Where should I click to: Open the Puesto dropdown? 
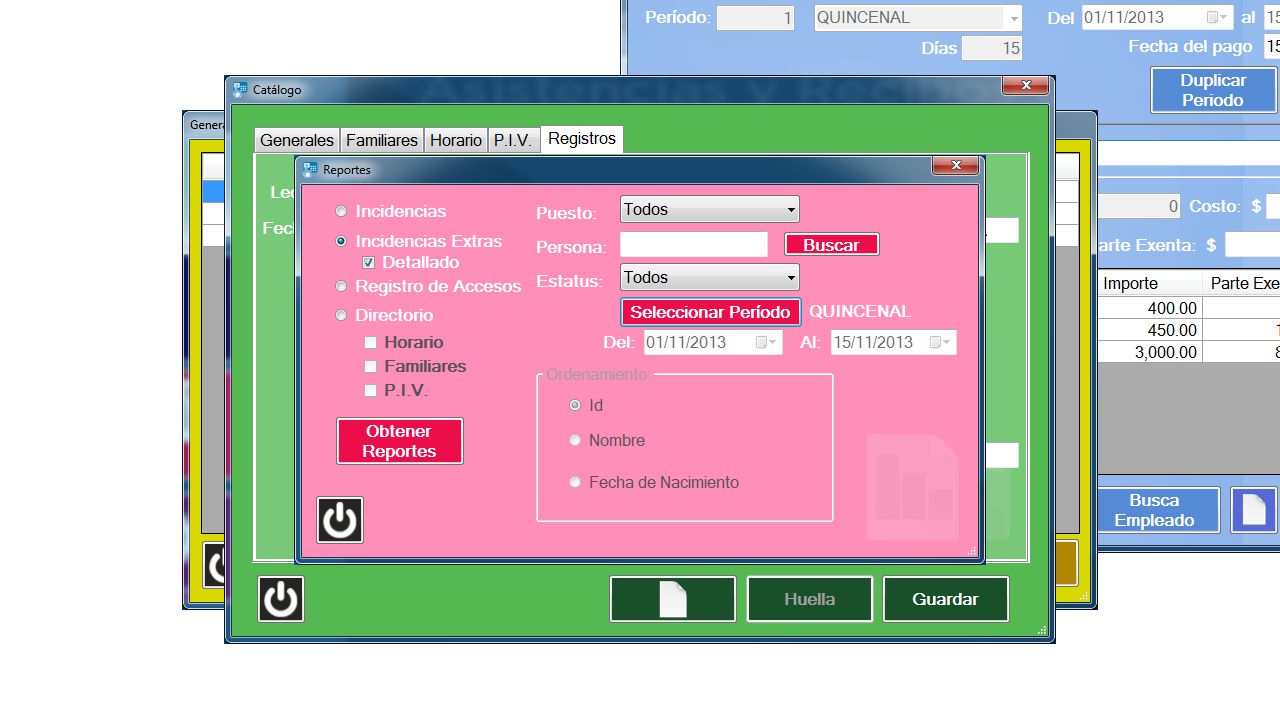(710, 209)
